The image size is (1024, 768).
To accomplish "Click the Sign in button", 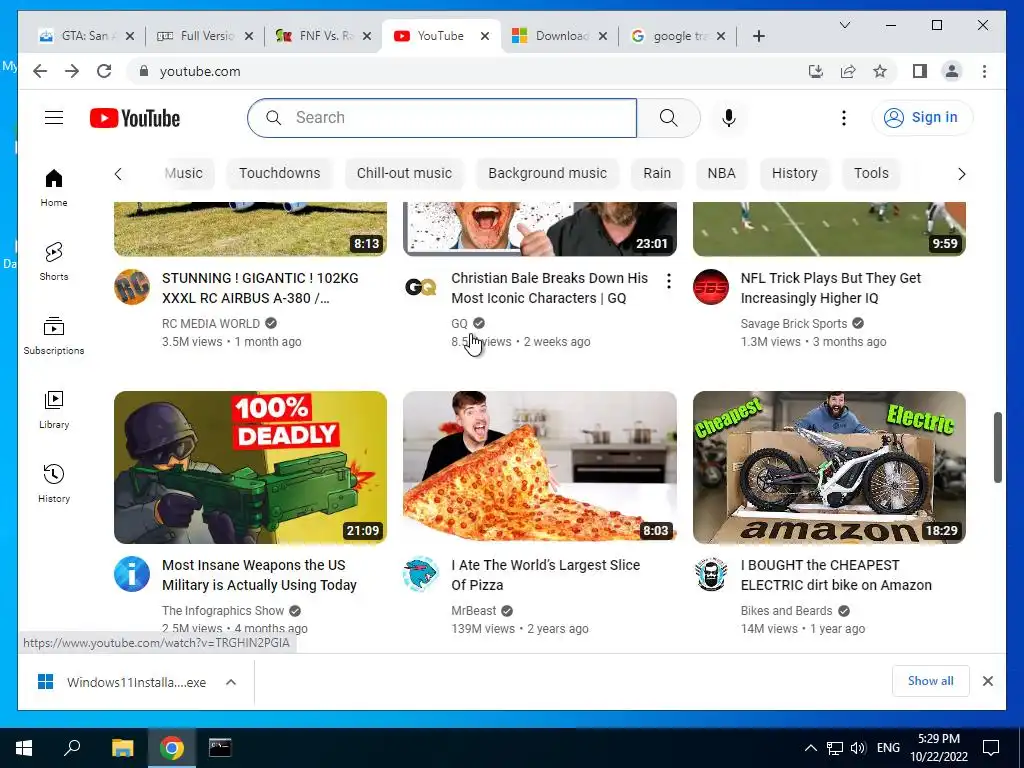I will [921, 118].
